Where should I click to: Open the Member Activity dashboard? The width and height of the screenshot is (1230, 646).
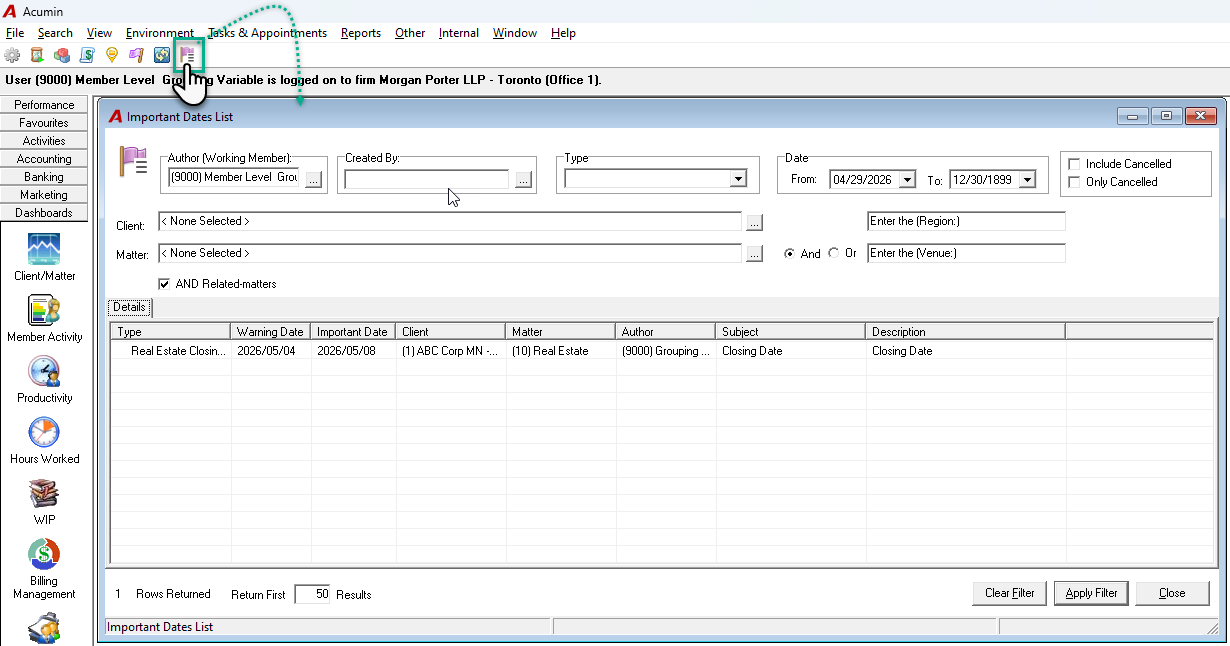click(44, 319)
